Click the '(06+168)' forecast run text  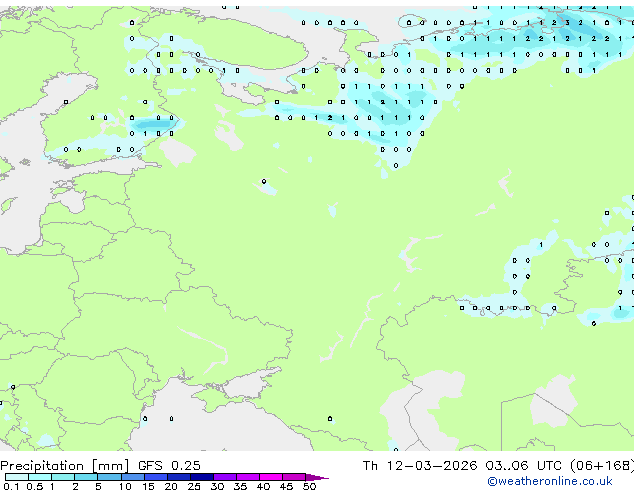point(602,466)
